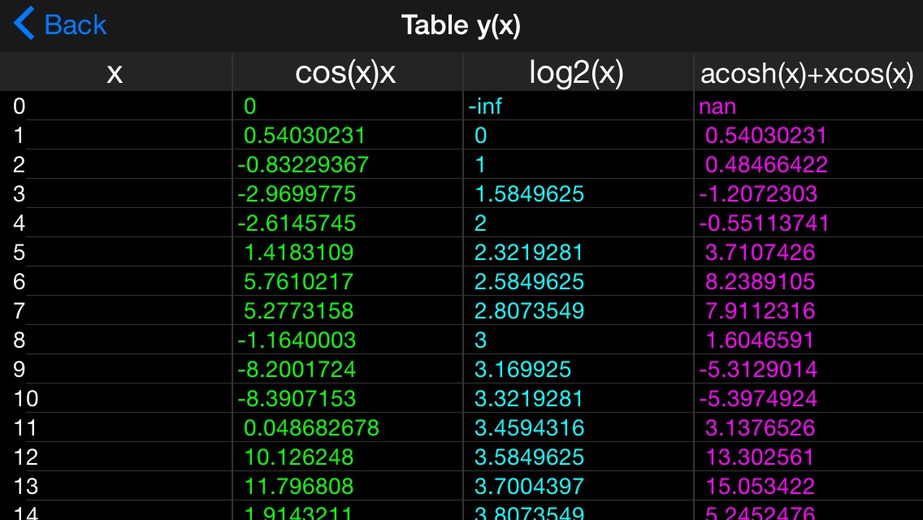The image size is (923, 520).
Task: Select the acosh(x)+xcos(x) column header
Action: [x=807, y=74]
